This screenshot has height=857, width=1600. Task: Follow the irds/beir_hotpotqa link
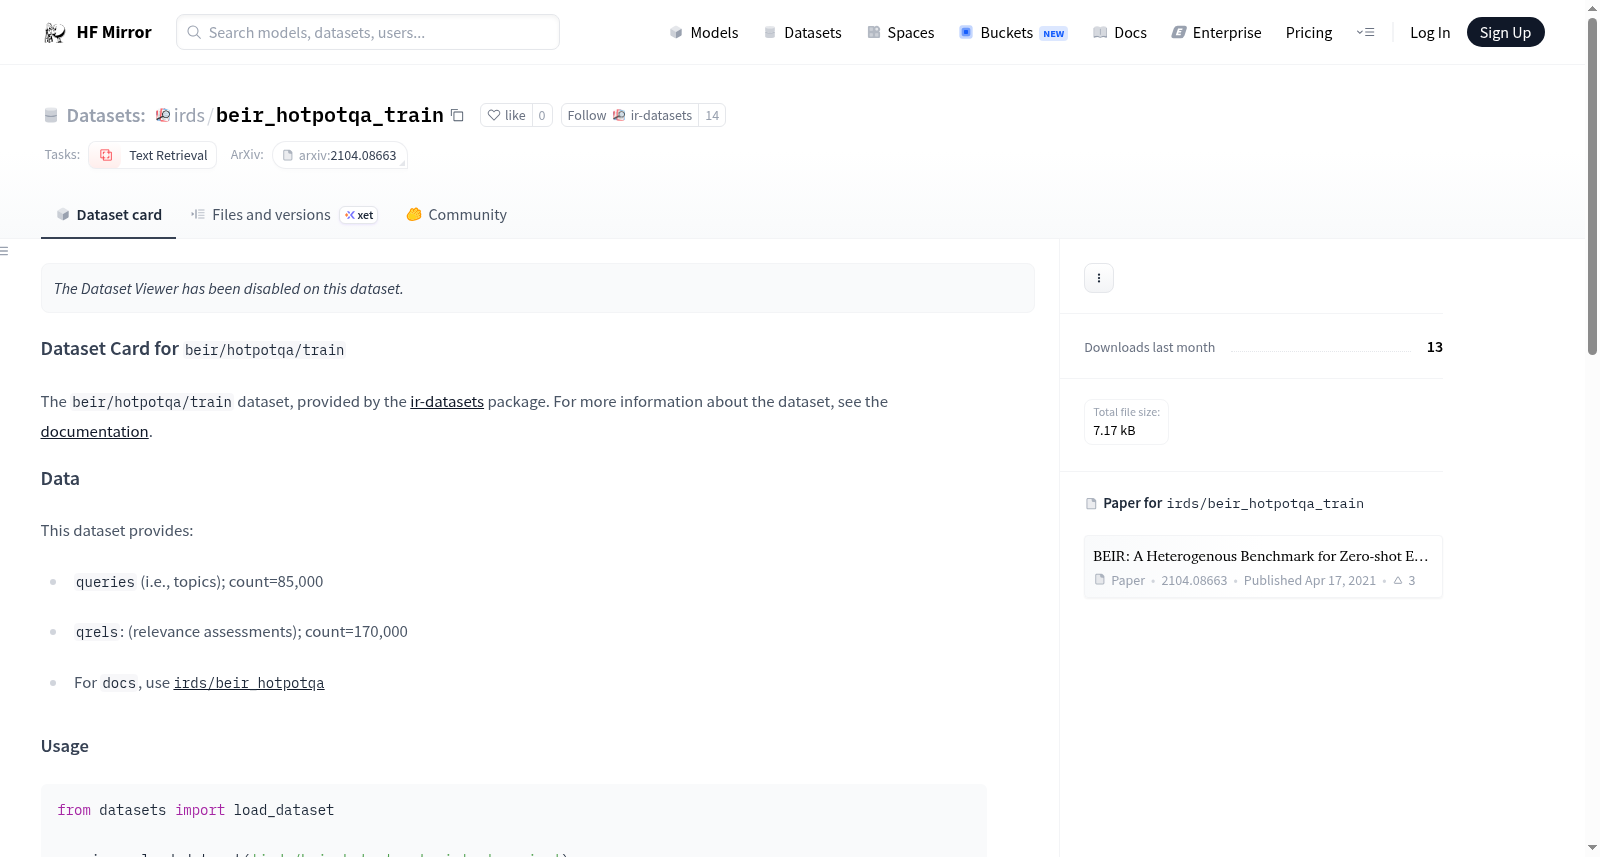249,683
